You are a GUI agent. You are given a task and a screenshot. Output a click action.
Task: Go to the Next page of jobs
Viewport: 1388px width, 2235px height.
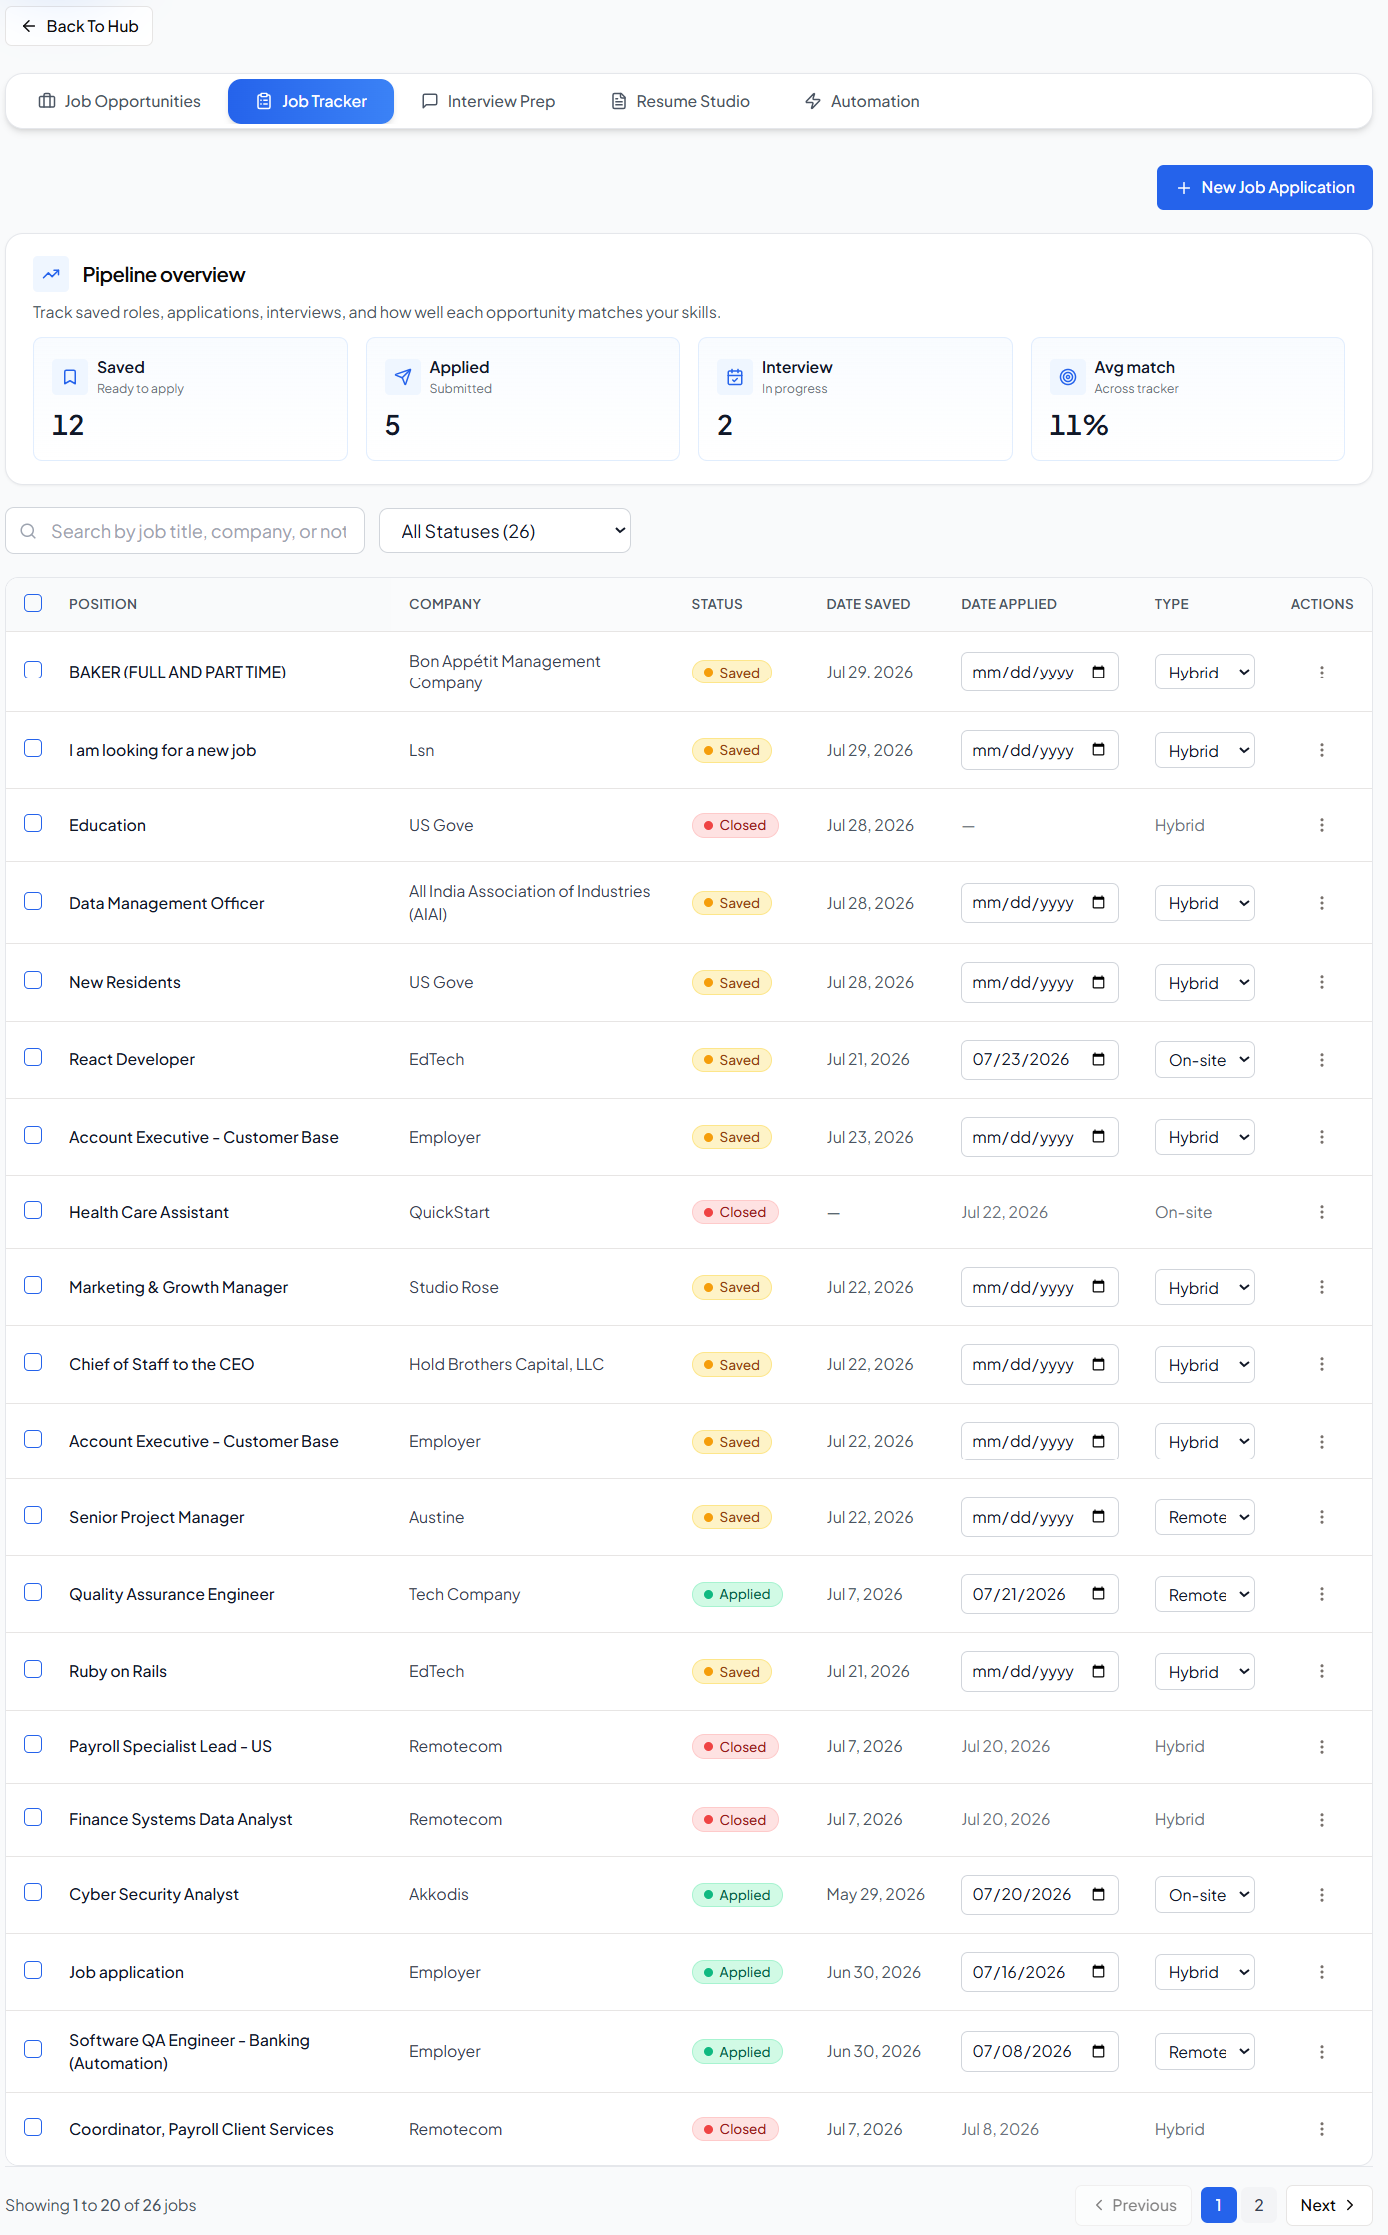(1328, 2205)
